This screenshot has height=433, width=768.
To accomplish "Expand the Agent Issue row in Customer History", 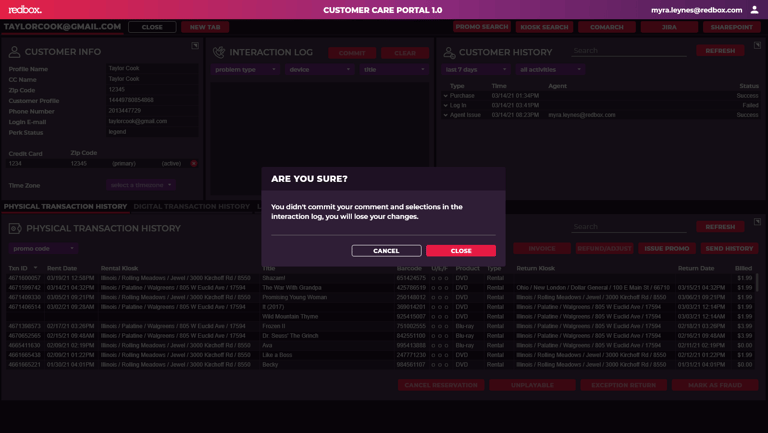I will (445, 115).
